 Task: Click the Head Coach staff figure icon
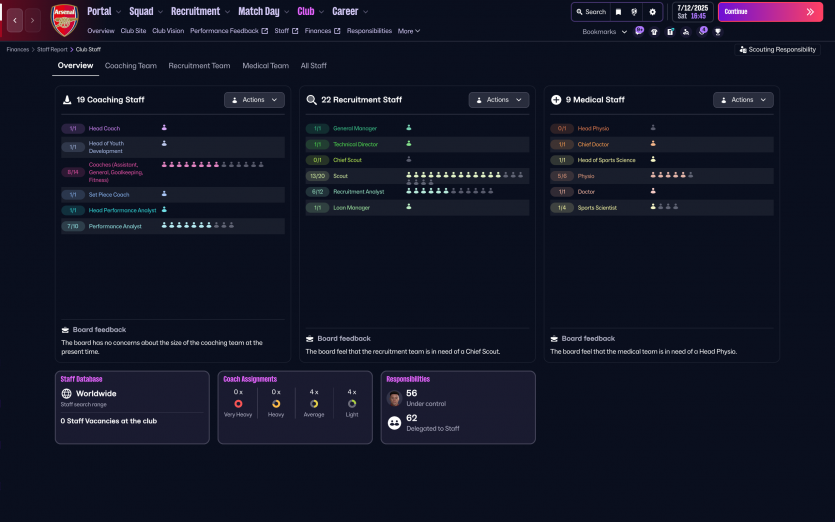pyautogui.click(x=164, y=128)
